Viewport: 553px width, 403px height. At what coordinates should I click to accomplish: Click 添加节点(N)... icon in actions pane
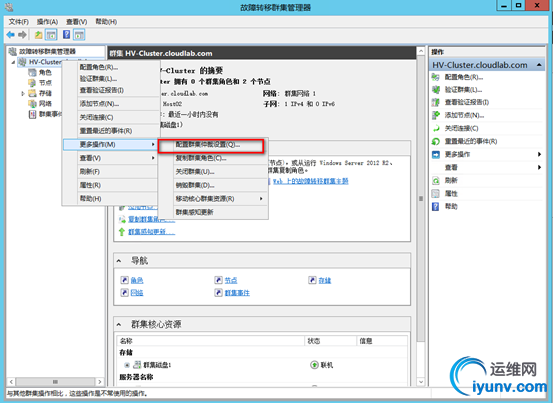(436, 115)
